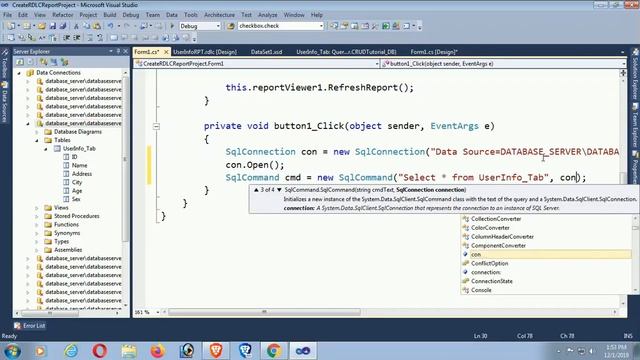Click the Start Debugging play icon
Image resolution: width=640 pixels, height=360 pixels.
pyautogui.click(x=172, y=26)
